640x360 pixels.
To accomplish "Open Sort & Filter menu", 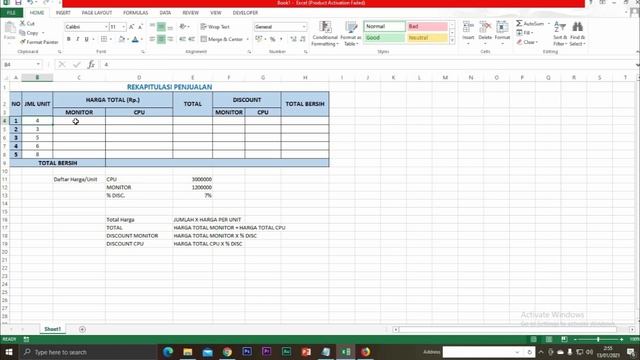I will click(x=560, y=33).
